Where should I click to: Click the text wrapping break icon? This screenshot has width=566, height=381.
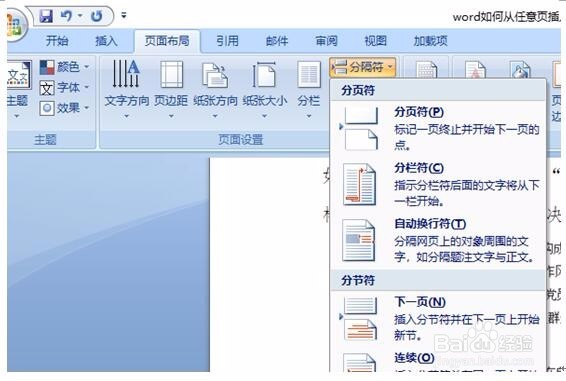point(359,240)
